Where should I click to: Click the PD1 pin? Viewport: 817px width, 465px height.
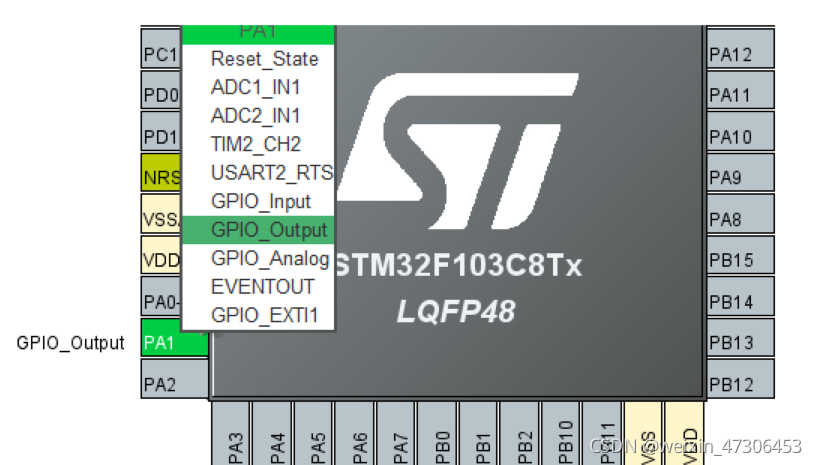(x=161, y=131)
